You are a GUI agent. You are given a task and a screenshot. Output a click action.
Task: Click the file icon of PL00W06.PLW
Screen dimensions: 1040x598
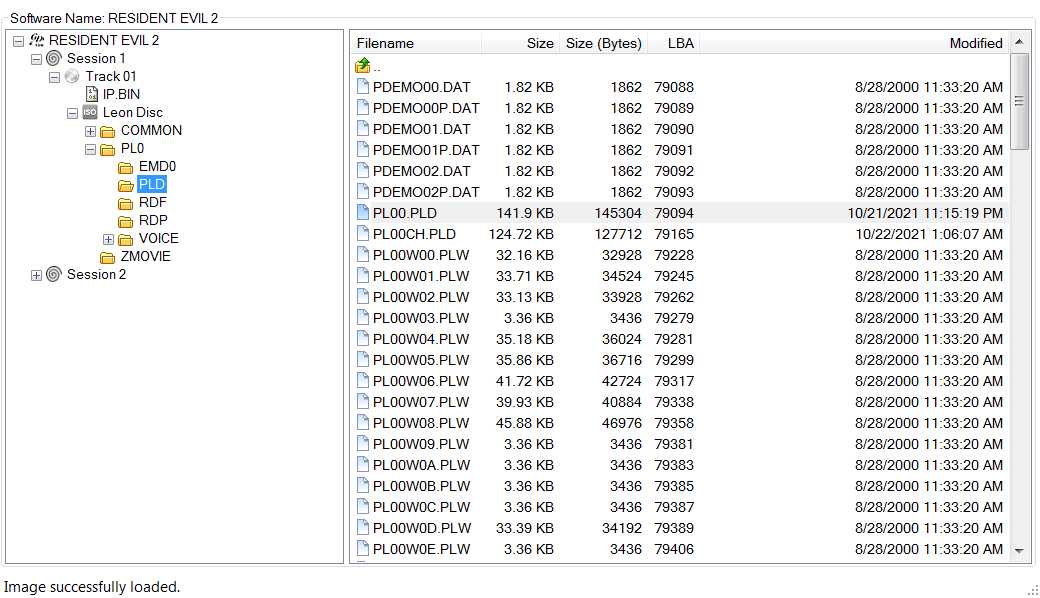click(363, 380)
